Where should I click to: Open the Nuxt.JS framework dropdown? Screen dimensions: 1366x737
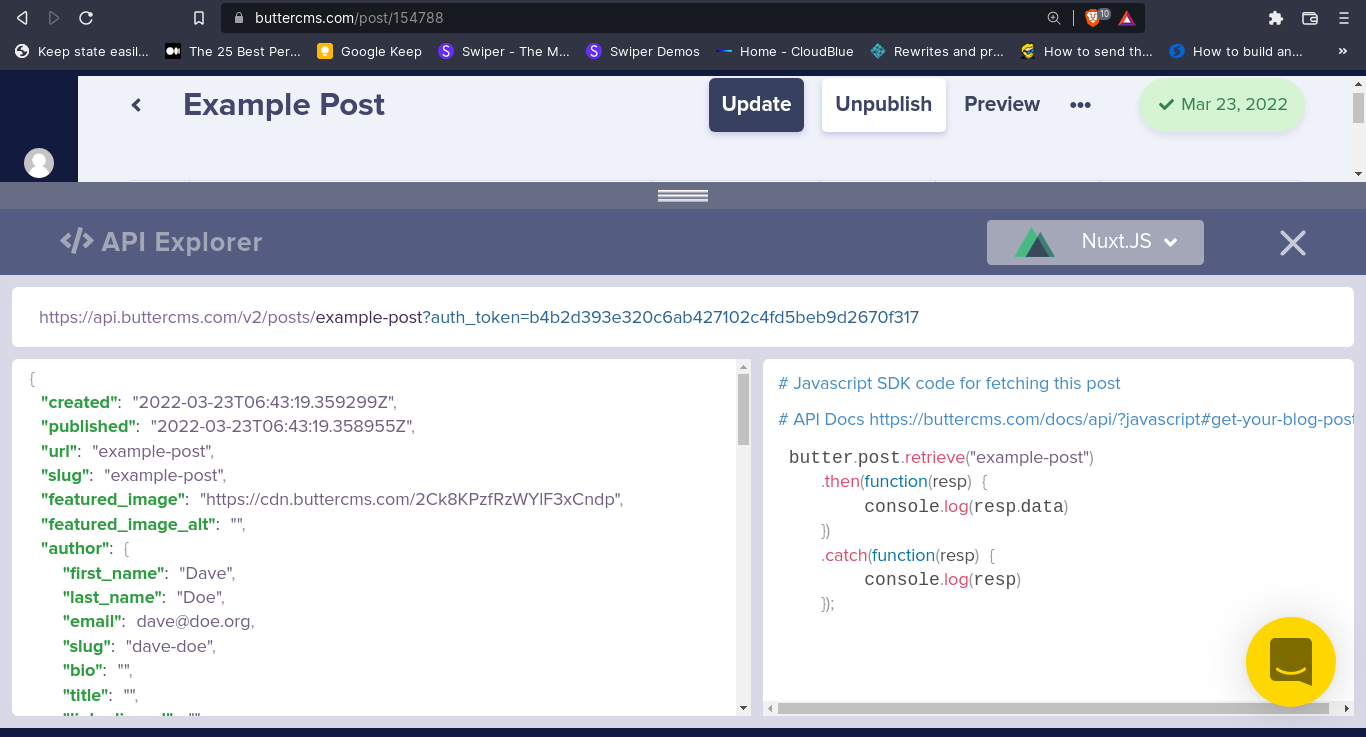[x=1095, y=242]
